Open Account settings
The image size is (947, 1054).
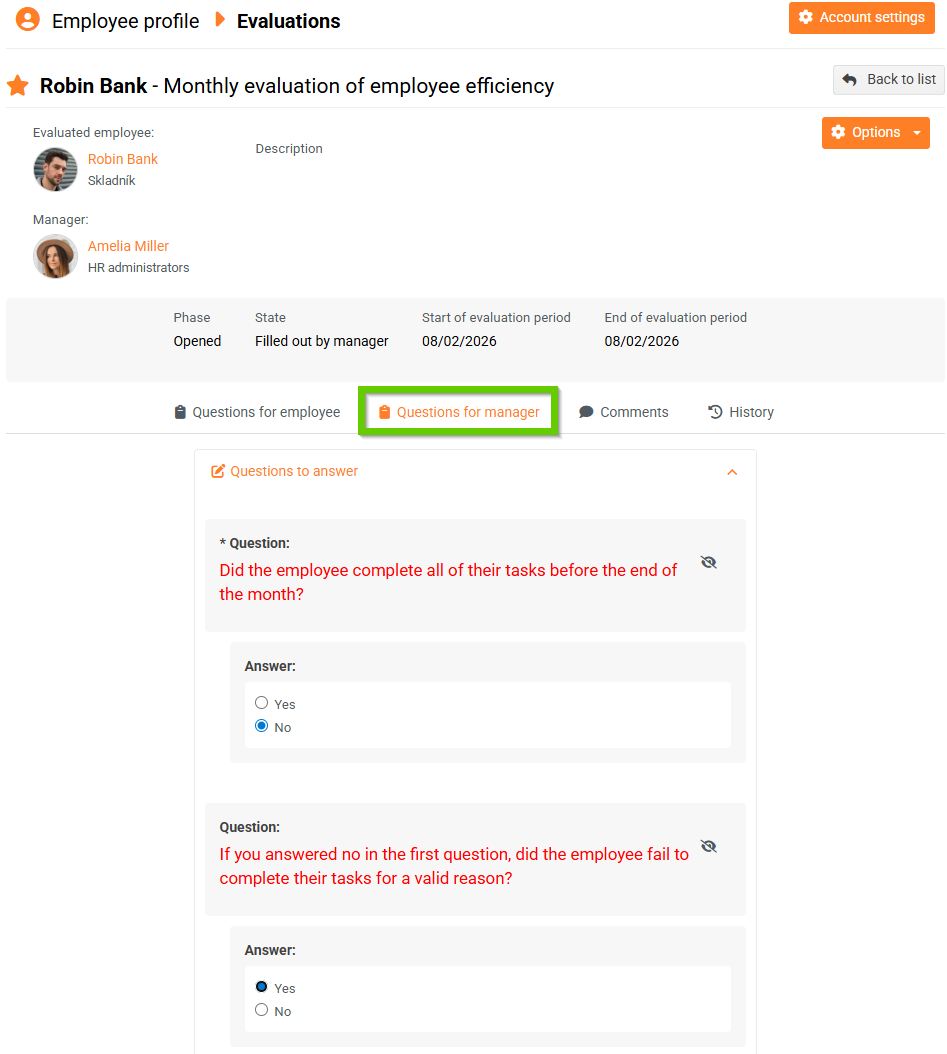(861, 18)
